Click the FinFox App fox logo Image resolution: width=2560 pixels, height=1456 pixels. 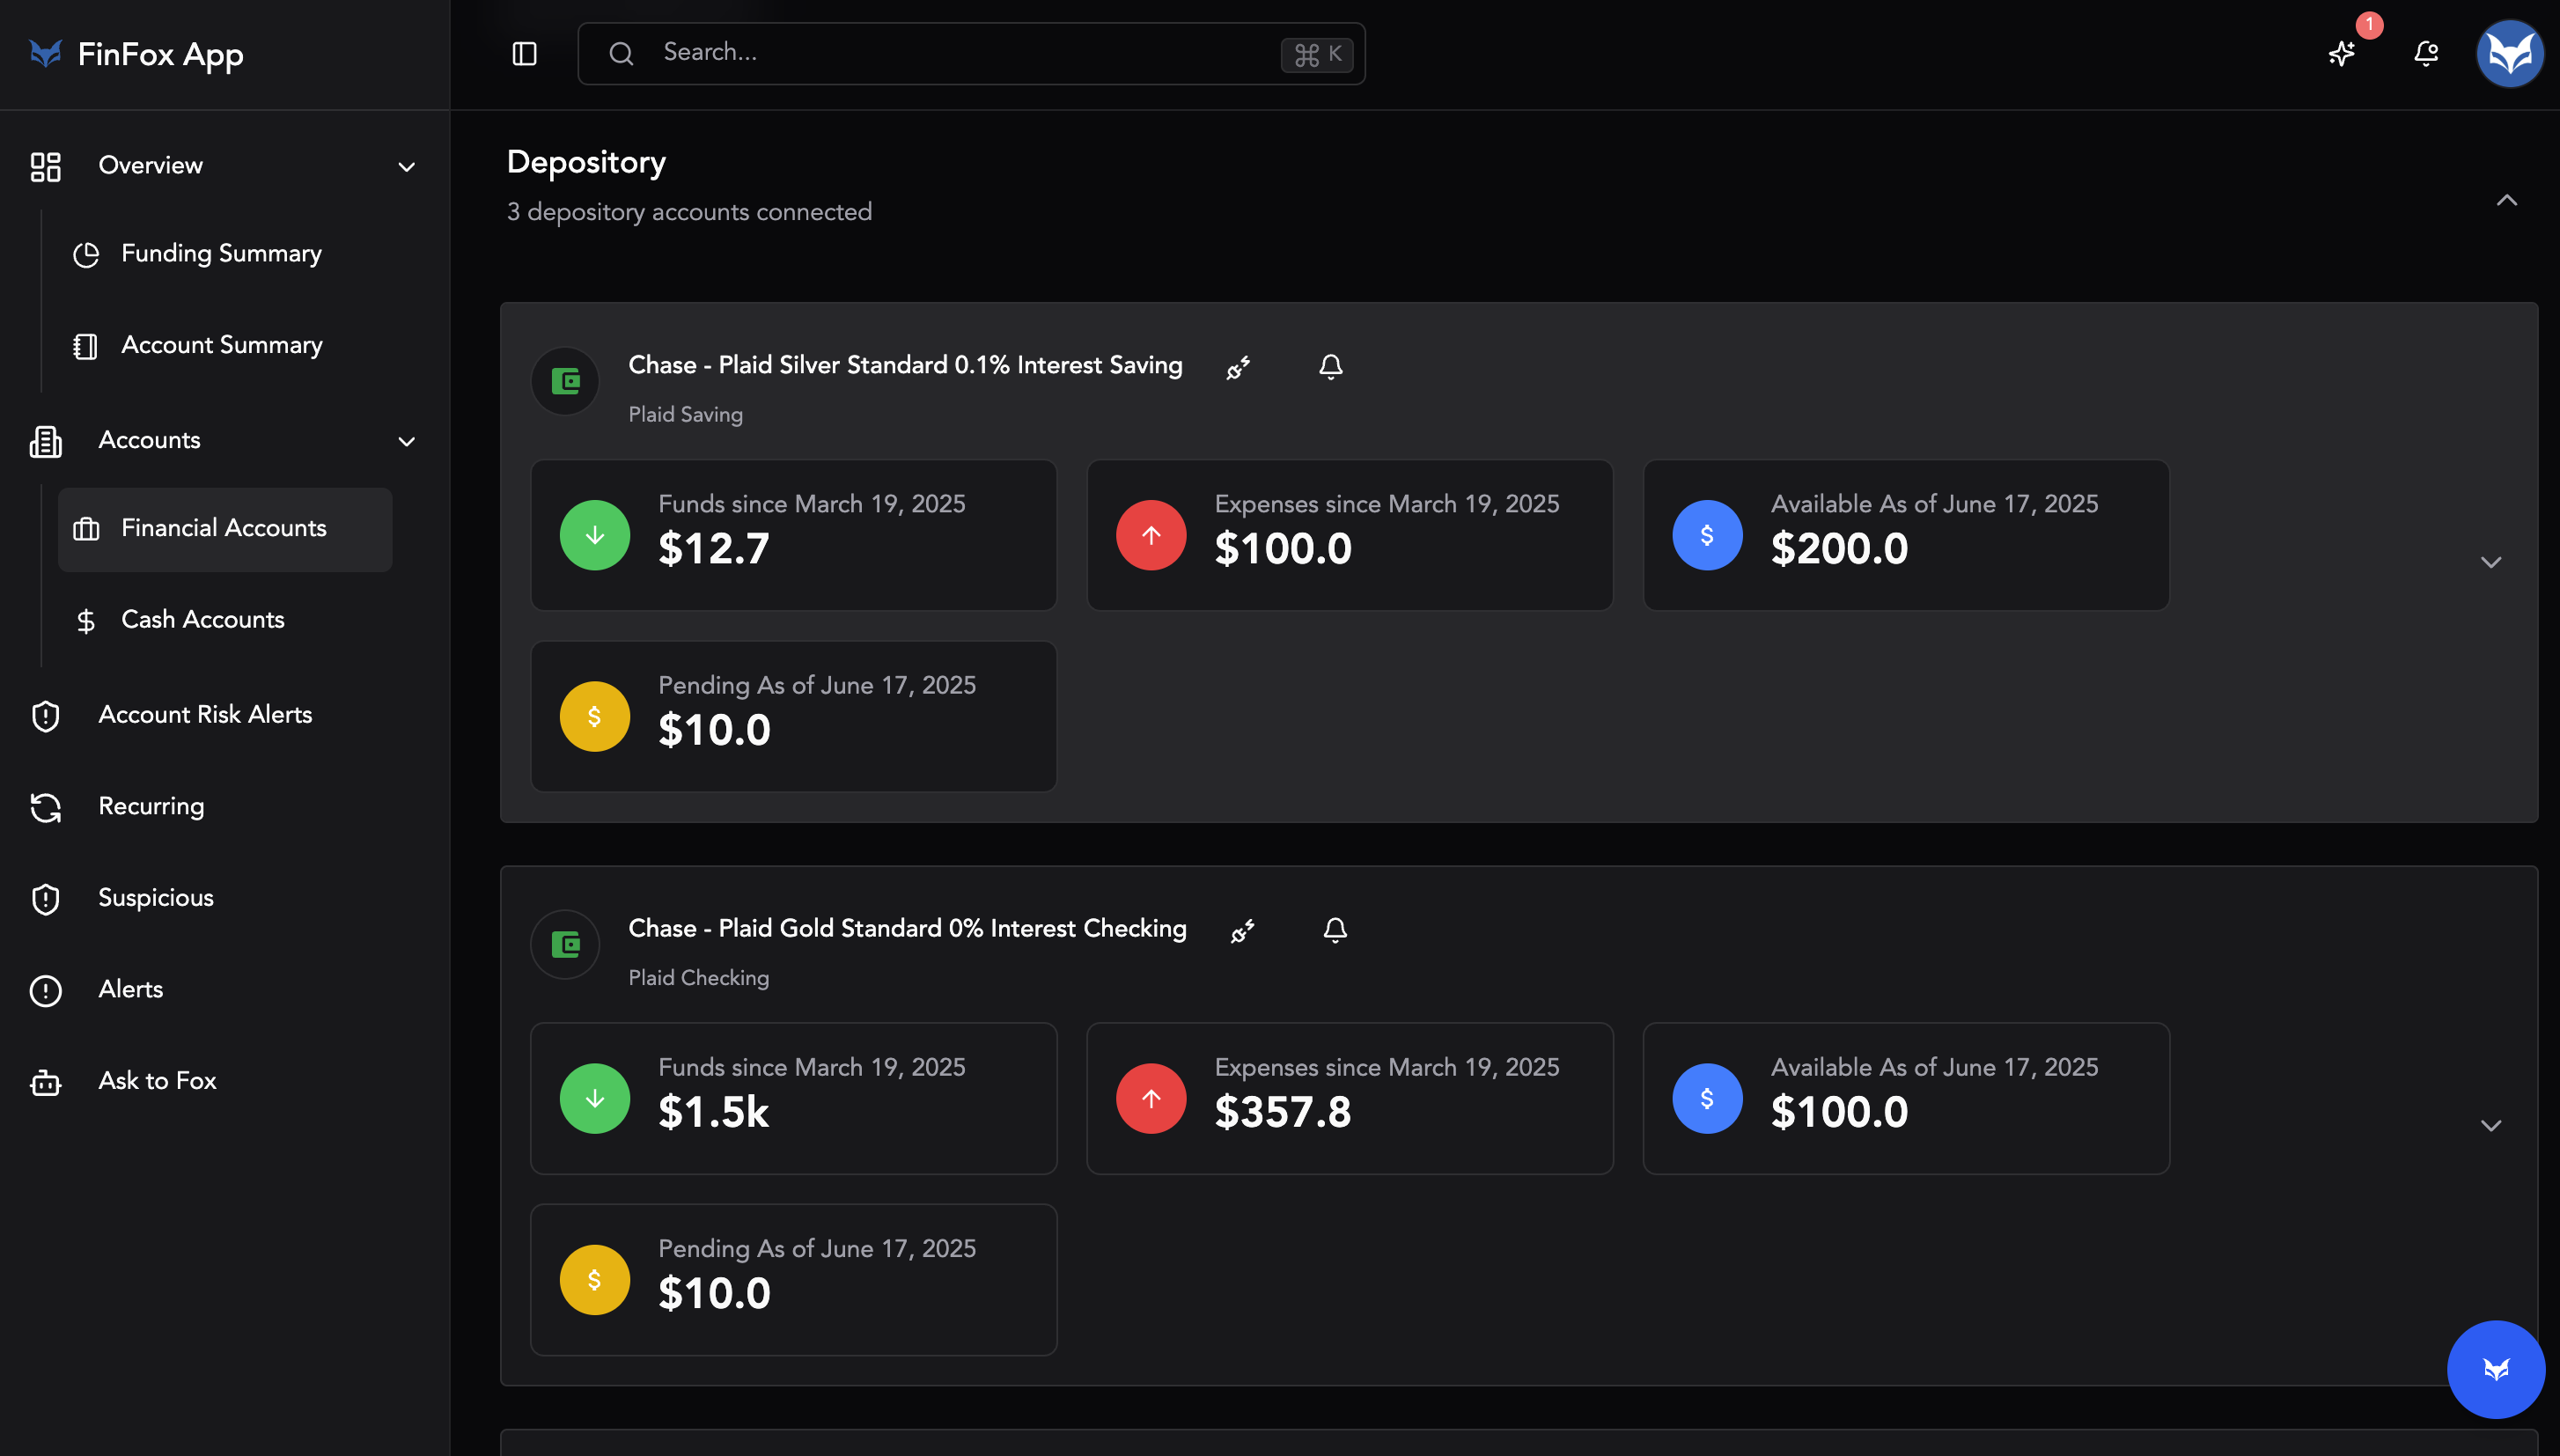(46, 53)
